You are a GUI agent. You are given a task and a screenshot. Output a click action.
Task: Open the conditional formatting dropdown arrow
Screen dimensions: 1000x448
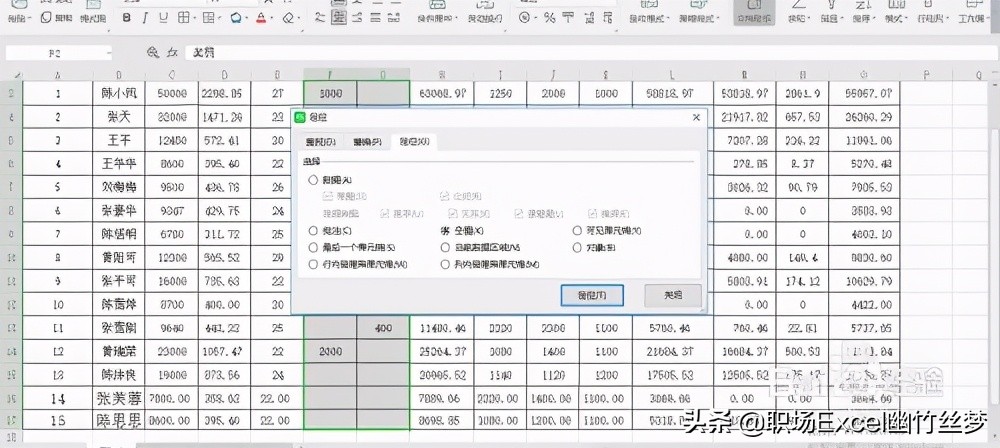coord(668,19)
